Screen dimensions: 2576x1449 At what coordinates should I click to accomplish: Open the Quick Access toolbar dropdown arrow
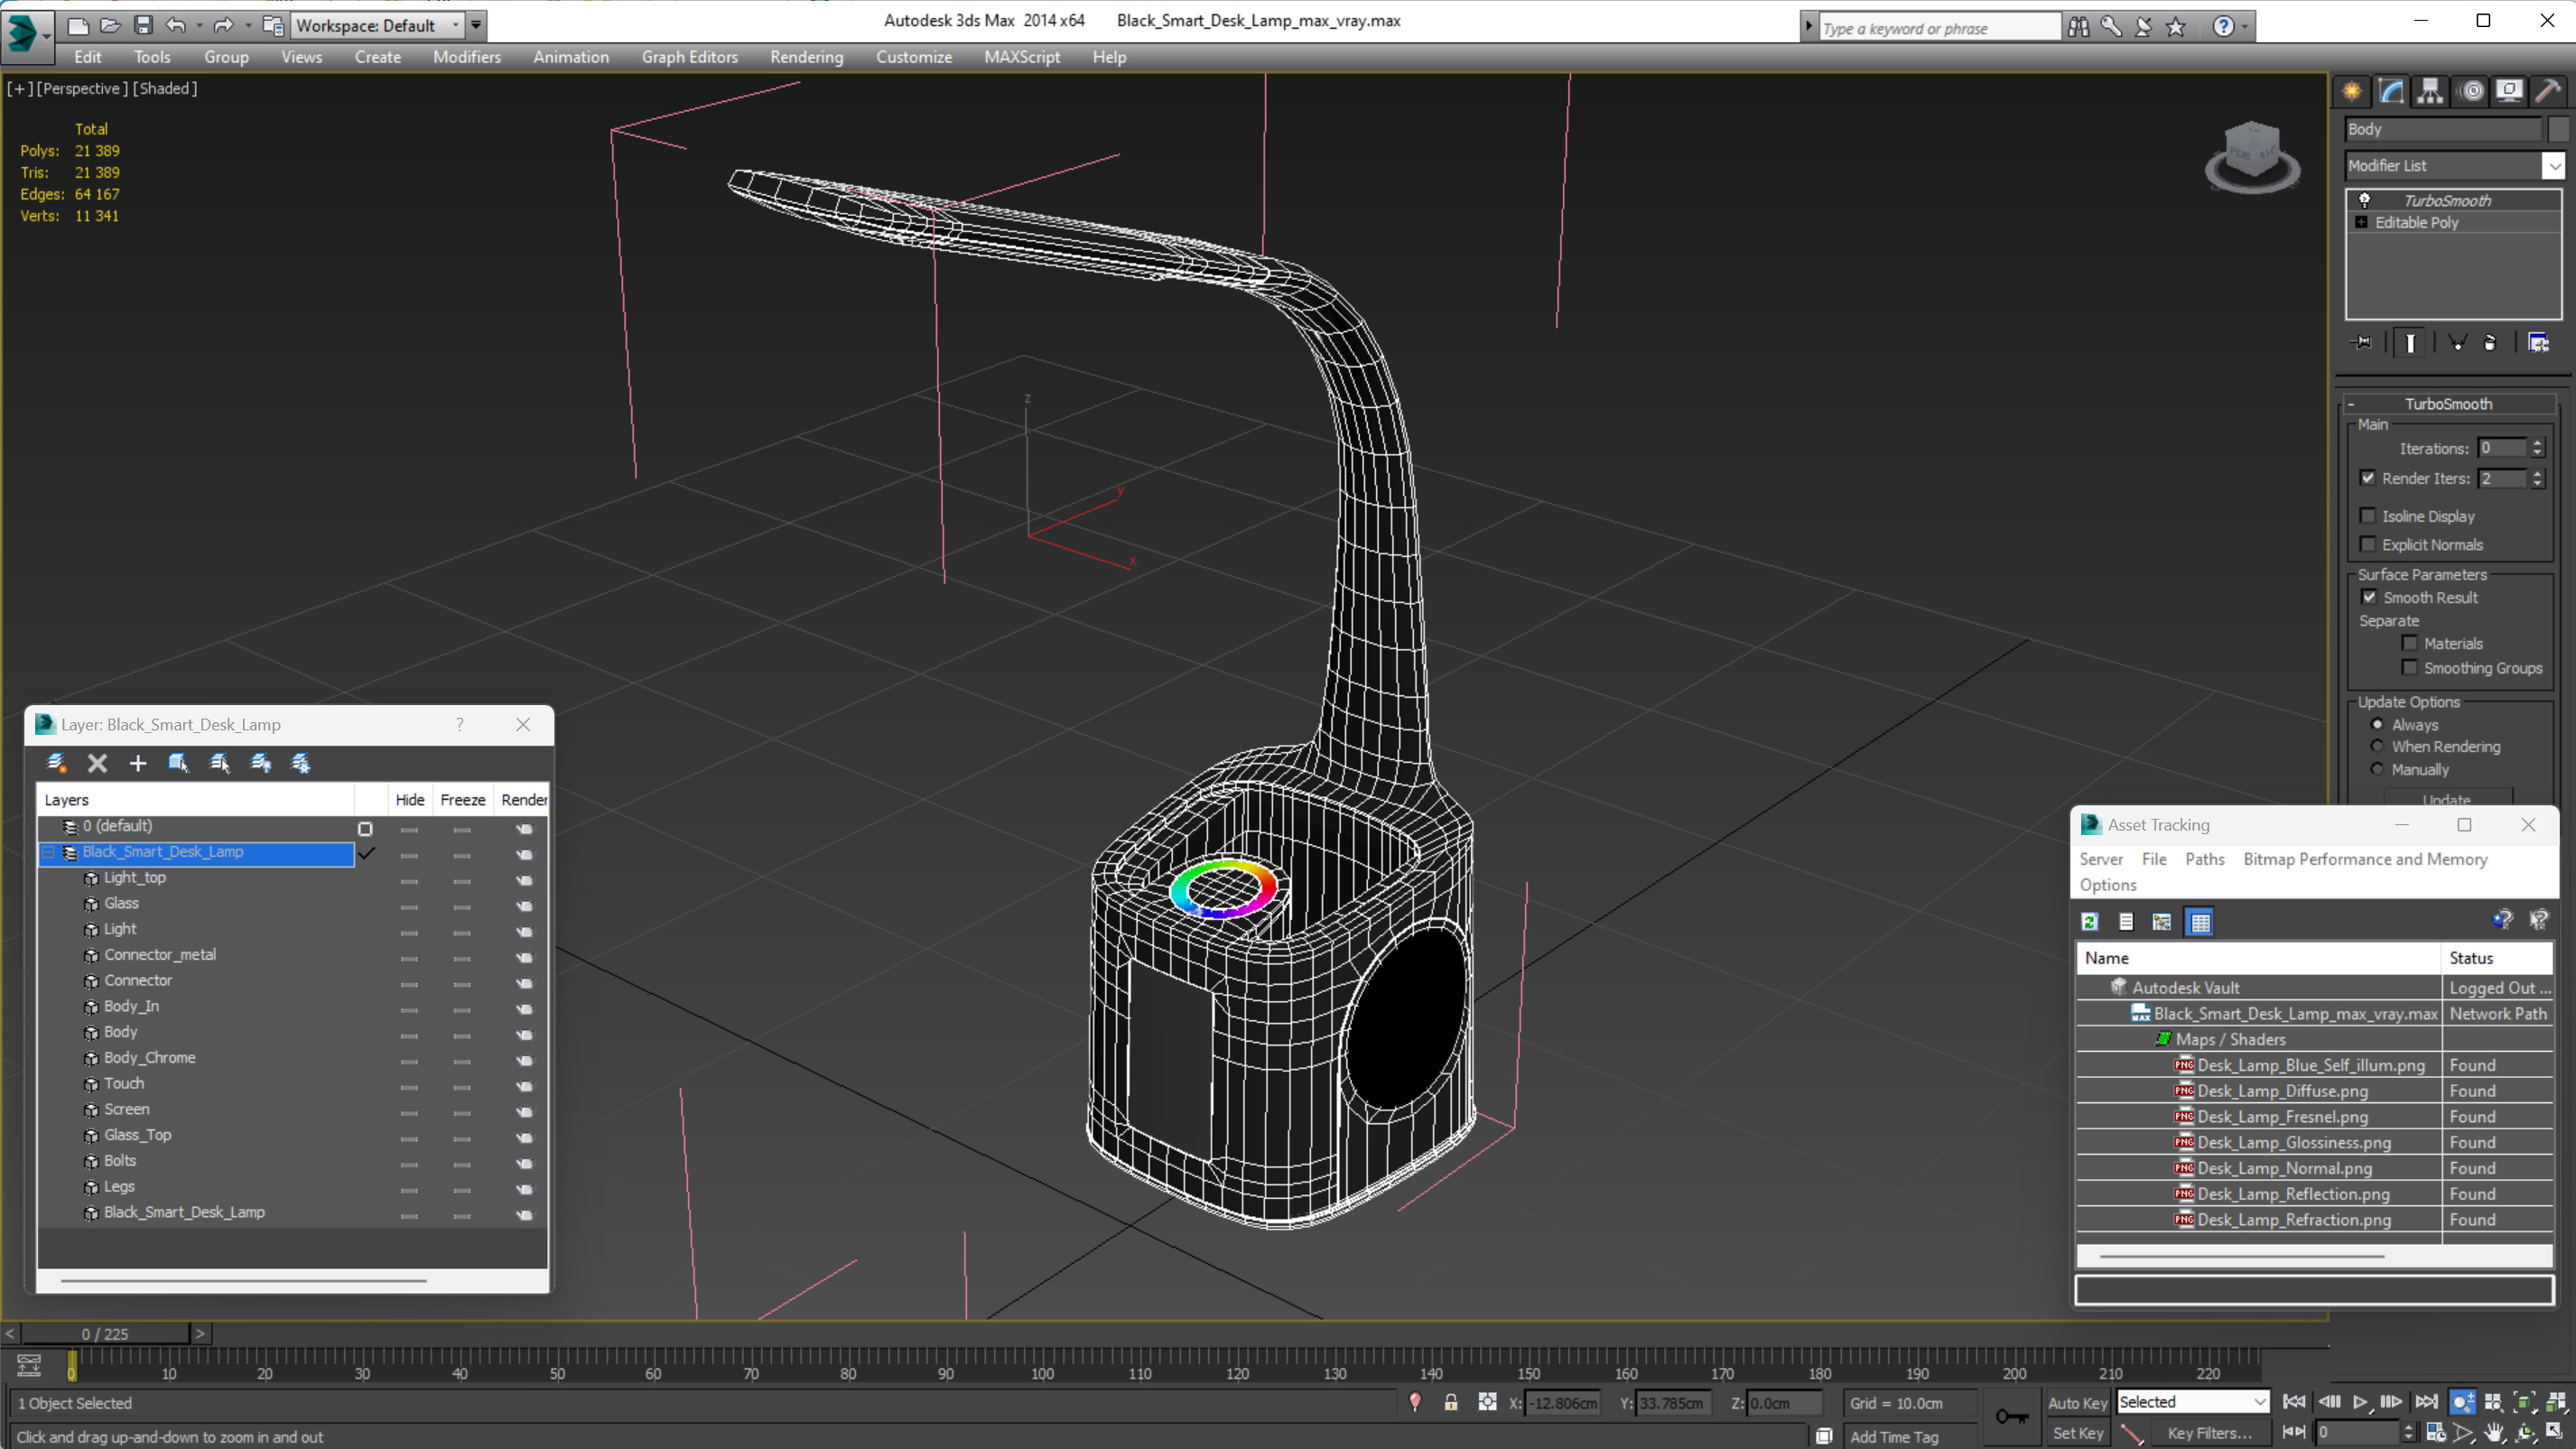click(x=476, y=25)
